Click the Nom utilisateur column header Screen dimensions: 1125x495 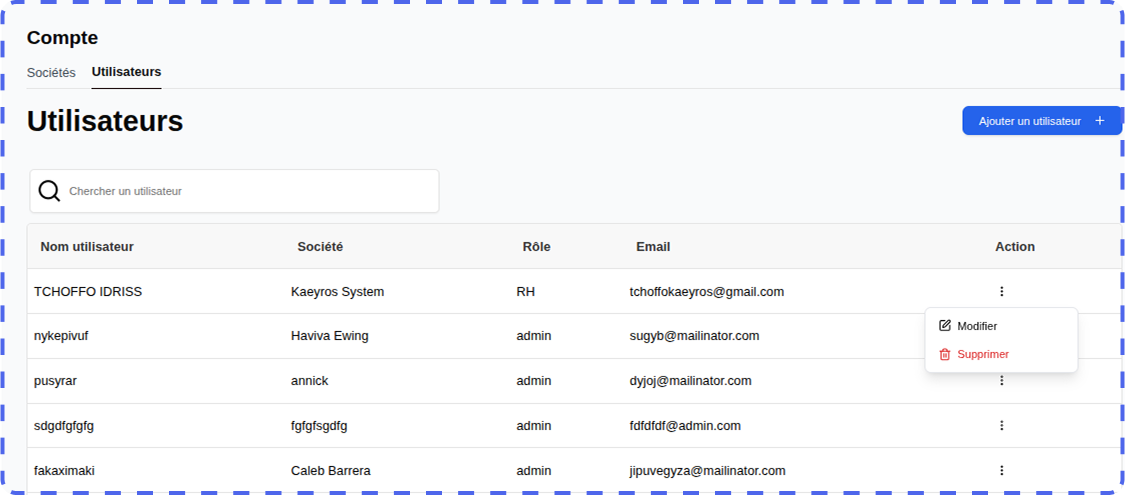[87, 247]
